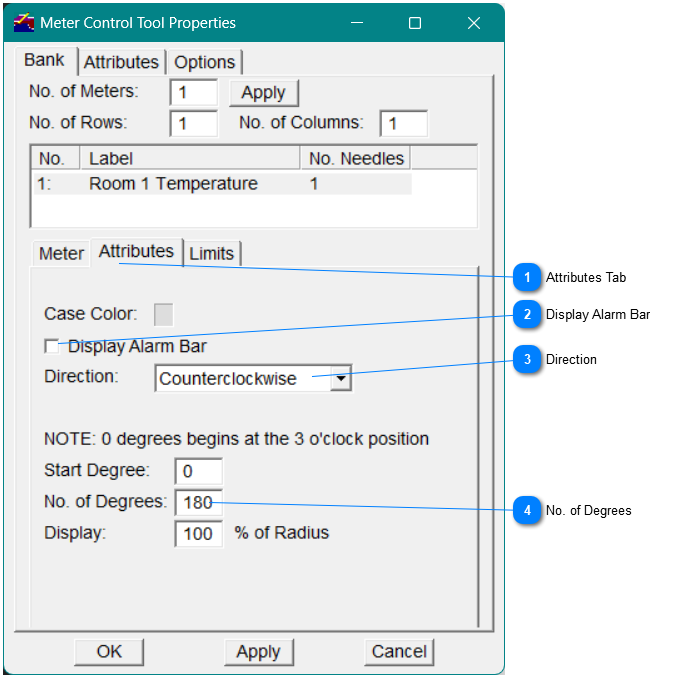Click the No. column header

[55, 158]
